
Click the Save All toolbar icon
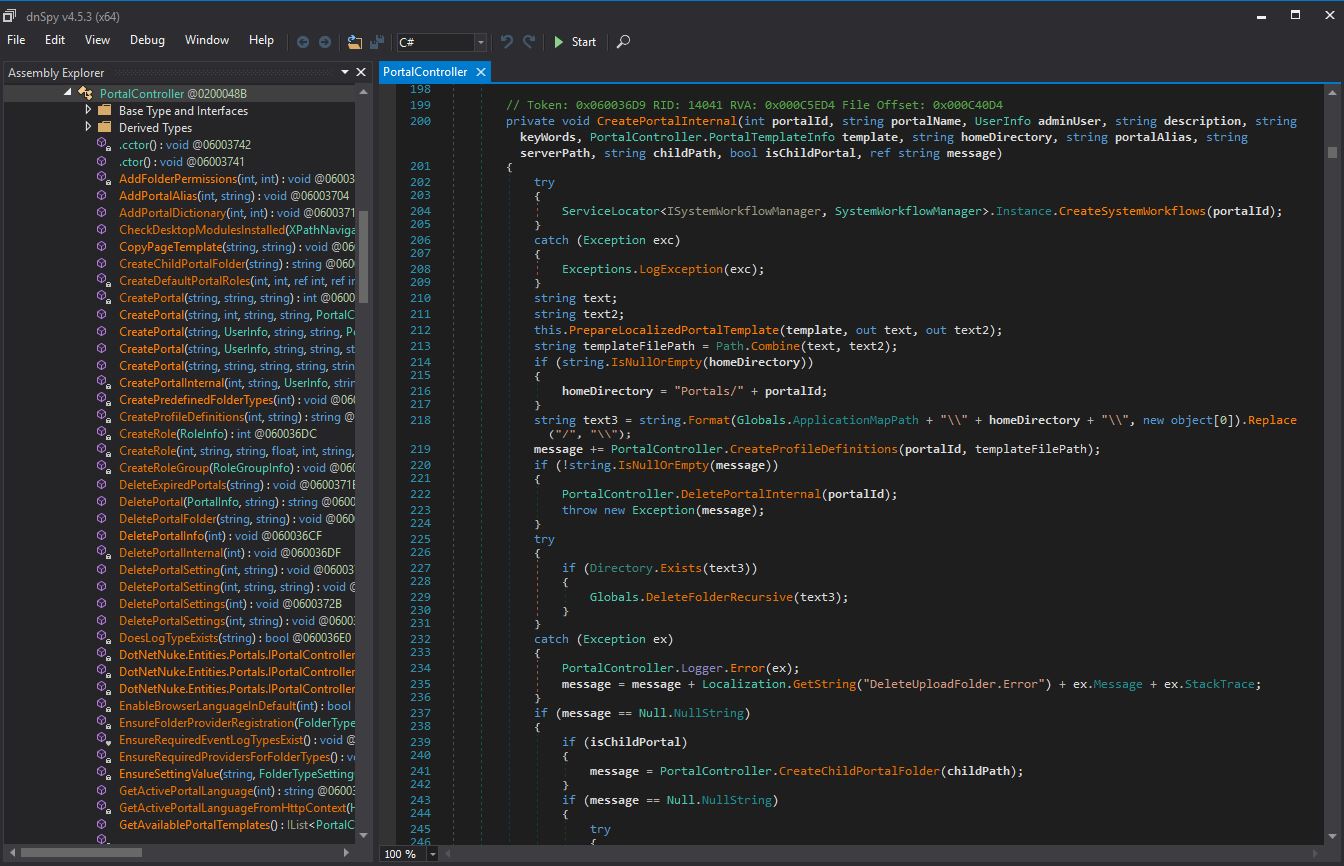pos(377,42)
